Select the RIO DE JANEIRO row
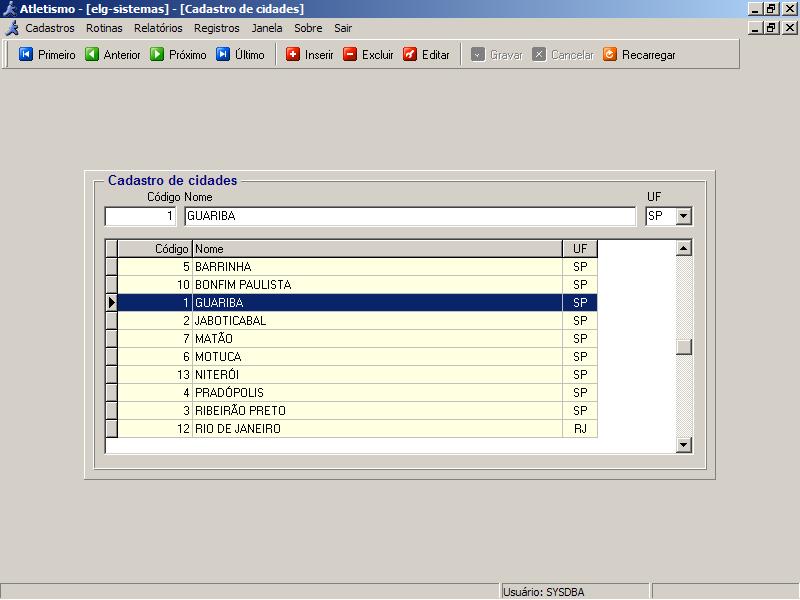800x600 pixels. pos(352,429)
